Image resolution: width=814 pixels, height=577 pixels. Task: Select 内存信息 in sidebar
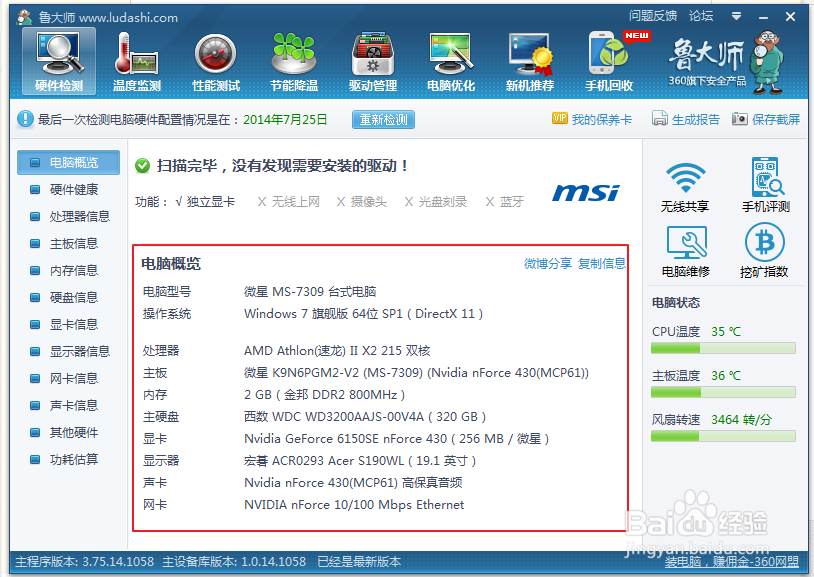(69, 271)
